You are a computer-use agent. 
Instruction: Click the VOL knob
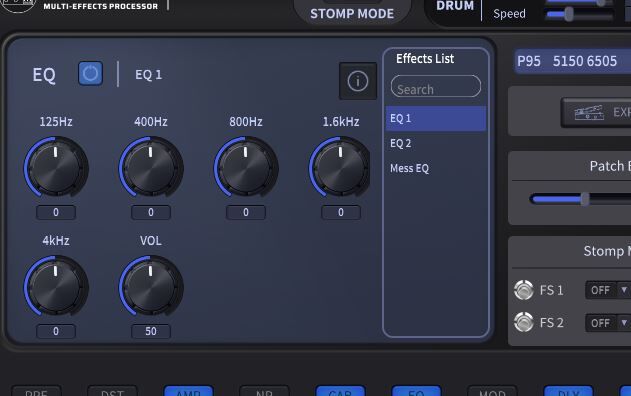point(151,286)
